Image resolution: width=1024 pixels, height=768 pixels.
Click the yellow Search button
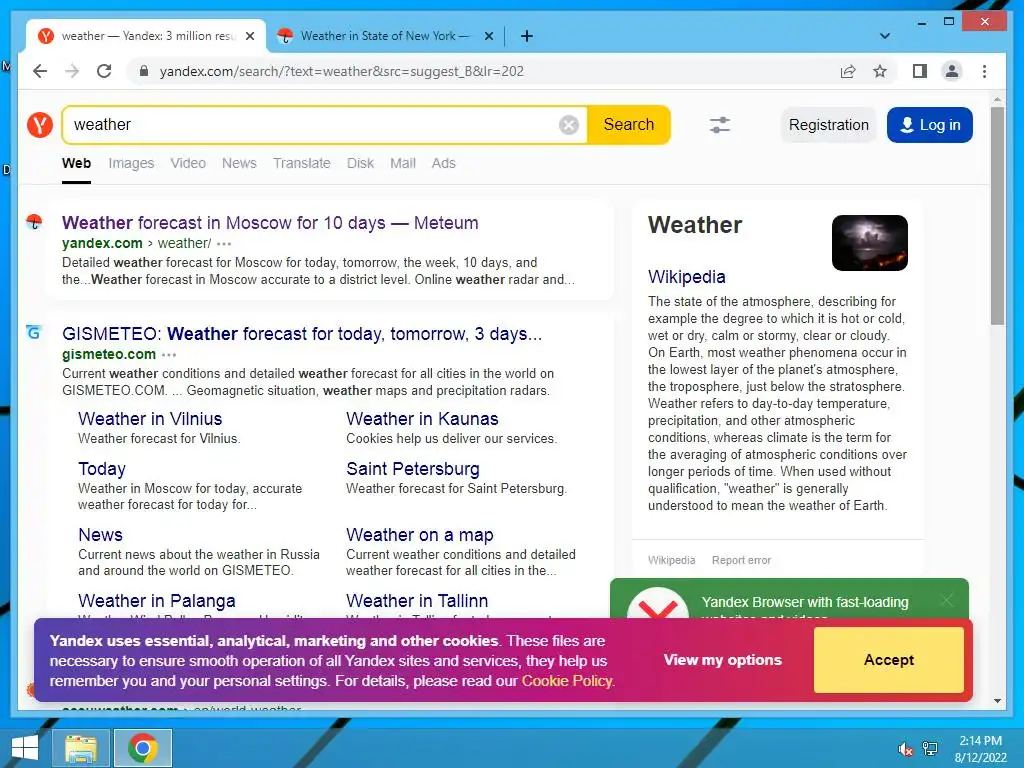point(628,125)
